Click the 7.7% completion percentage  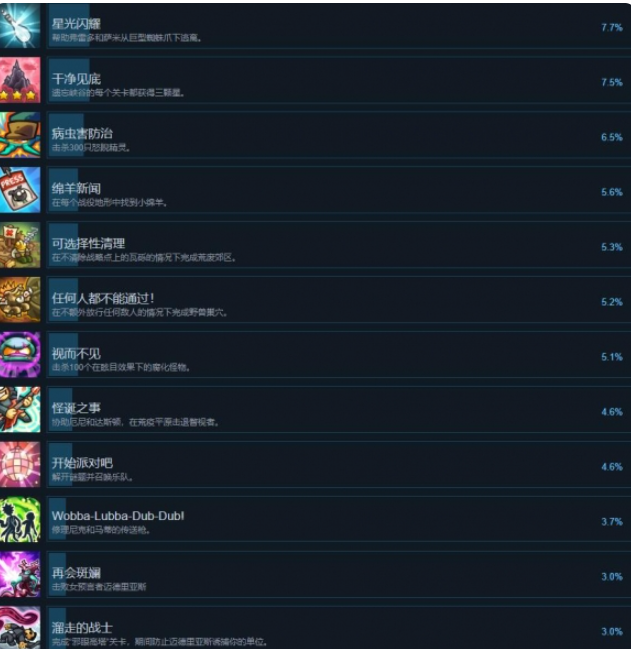pos(612,28)
